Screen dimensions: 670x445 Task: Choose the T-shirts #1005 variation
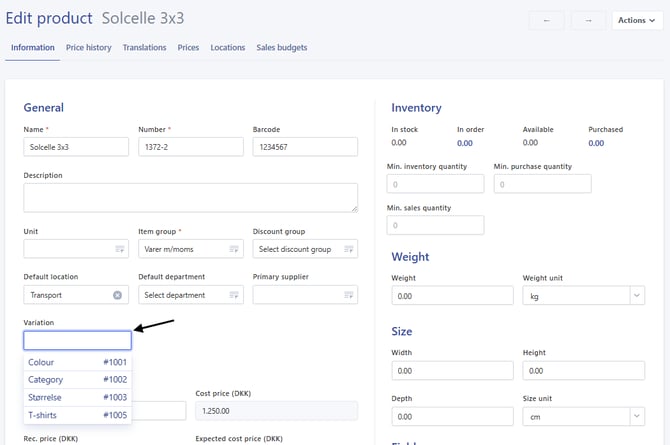(x=77, y=415)
